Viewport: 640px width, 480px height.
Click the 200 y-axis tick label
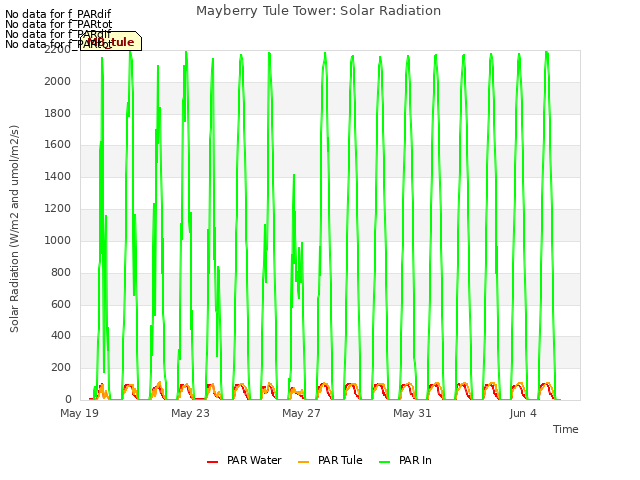click(61, 367)
